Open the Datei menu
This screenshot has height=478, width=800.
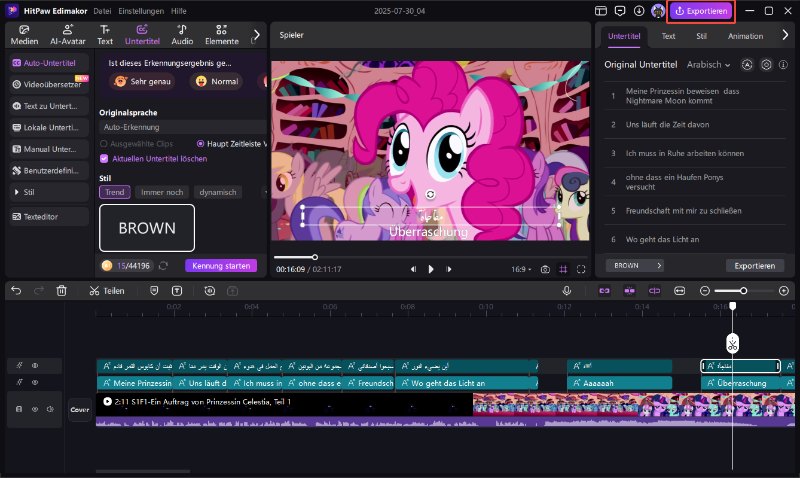102,11
